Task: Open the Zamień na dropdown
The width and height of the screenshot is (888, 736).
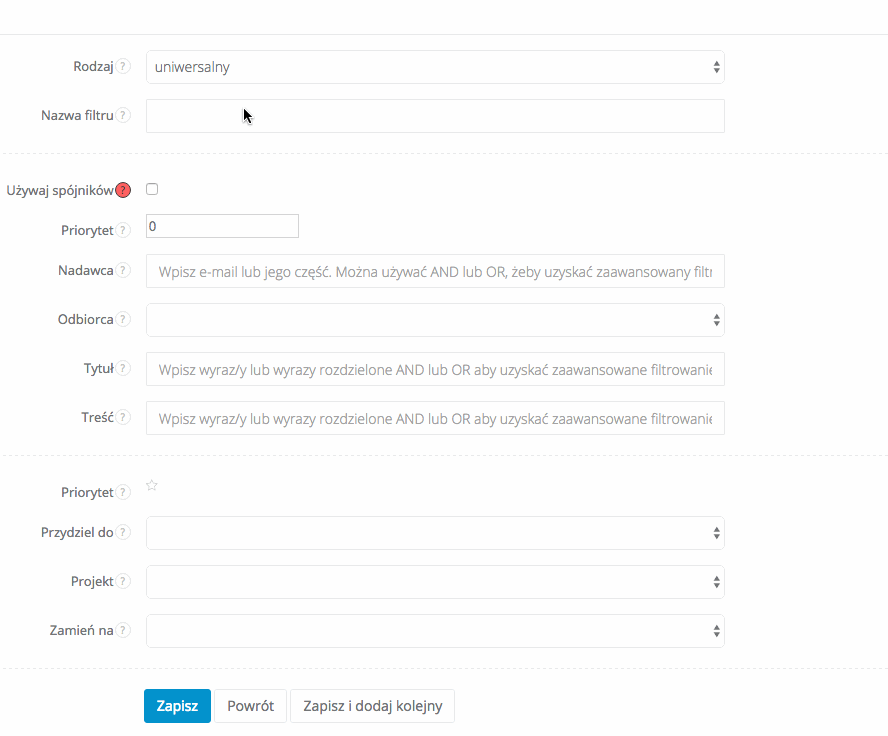Action: [435, 631]
